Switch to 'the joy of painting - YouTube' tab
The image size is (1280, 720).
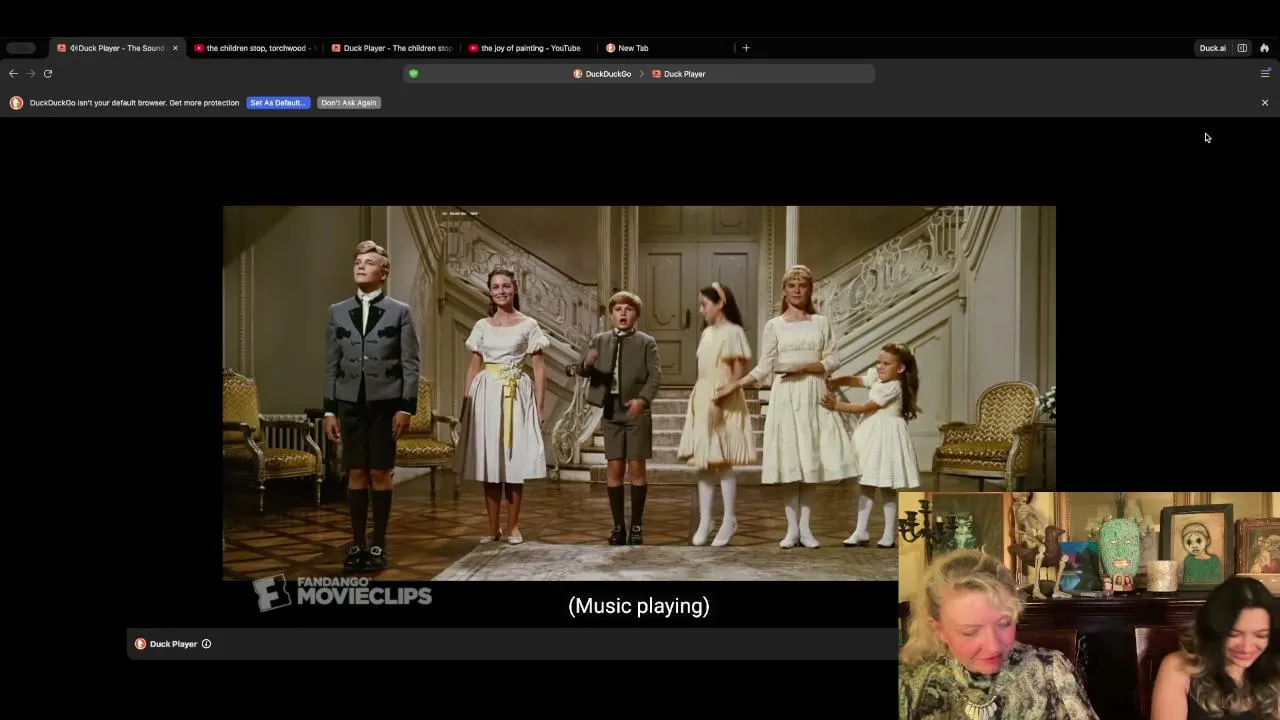pyautogui.click(x=530, y=48)
